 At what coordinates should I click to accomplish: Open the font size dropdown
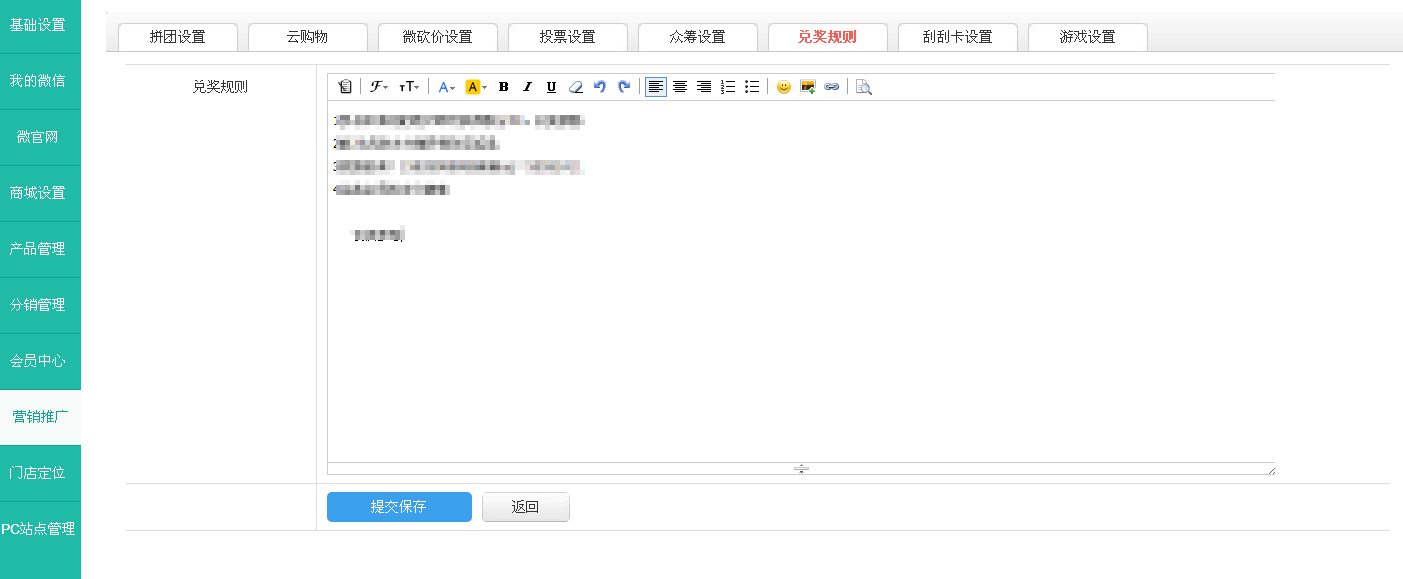click(x=409, y=87)
